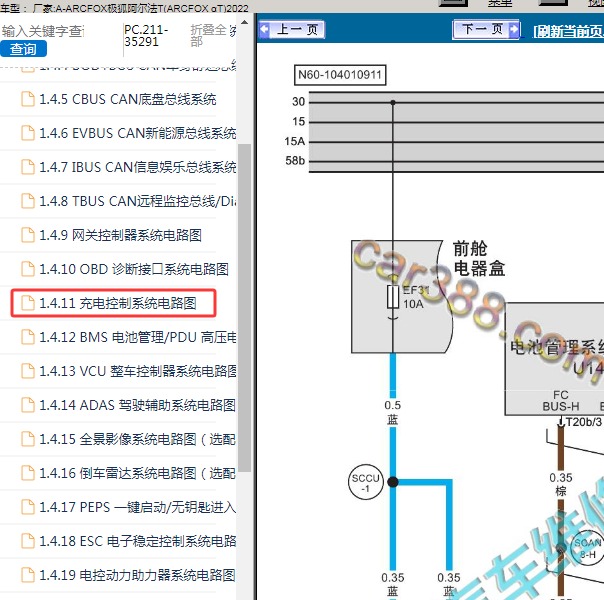Viewport: 604px width, 600px height.
Task: Go to previous page with 上一页 button
Action: [292, 29]
